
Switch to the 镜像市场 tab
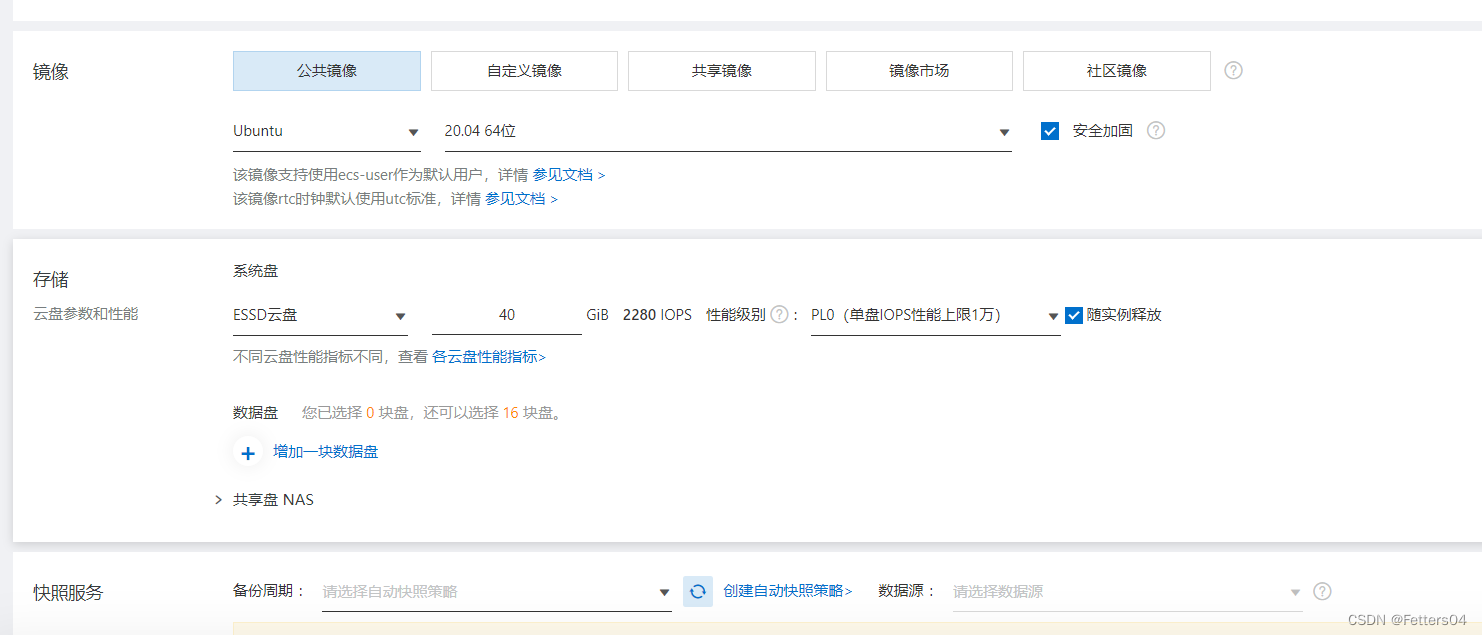click(x=919, y=70)
